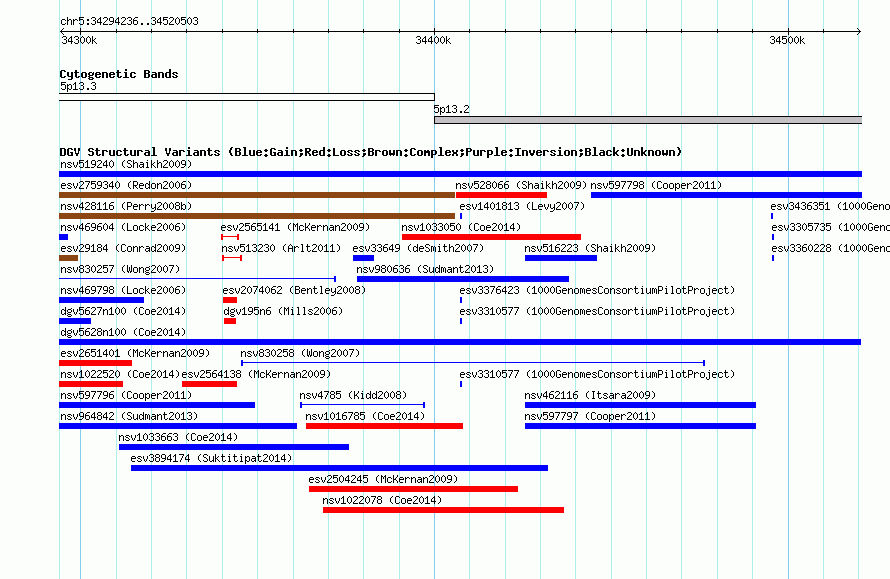Click the thin nsv4785 span line

[363, 405]
